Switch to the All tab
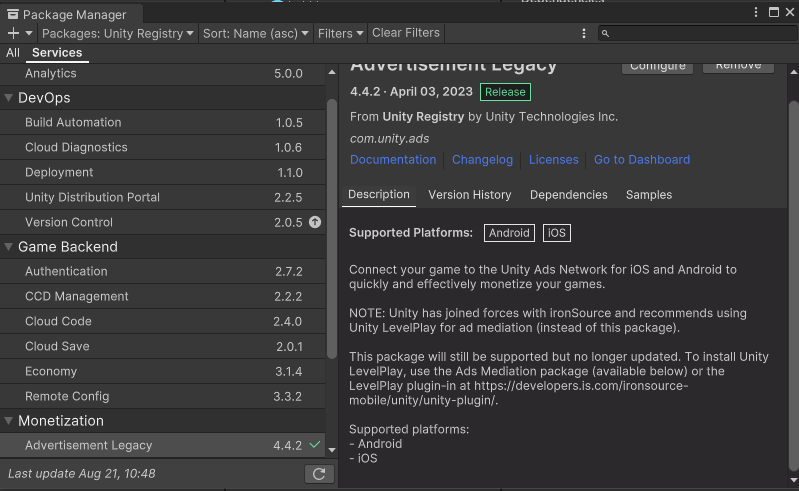 [x=13, y=52]
